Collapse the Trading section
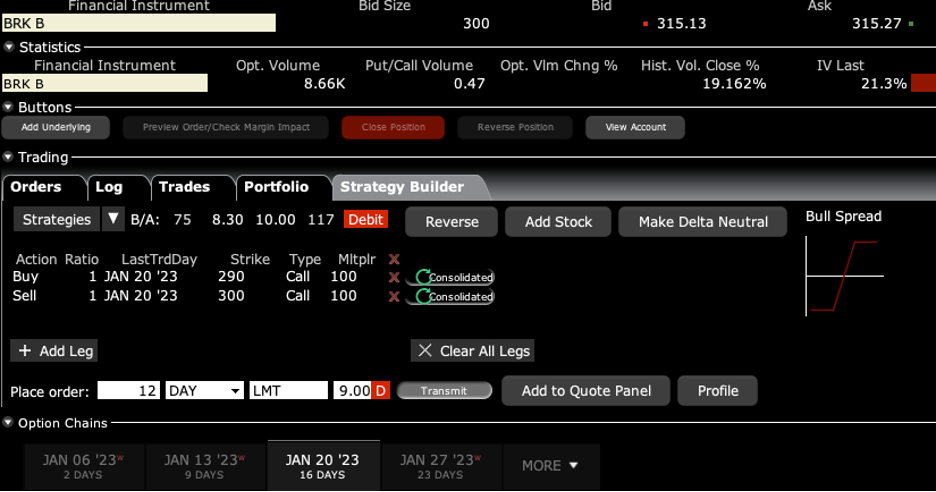The width and height of the screenshot is (936, 492). [x=8, y=157]
